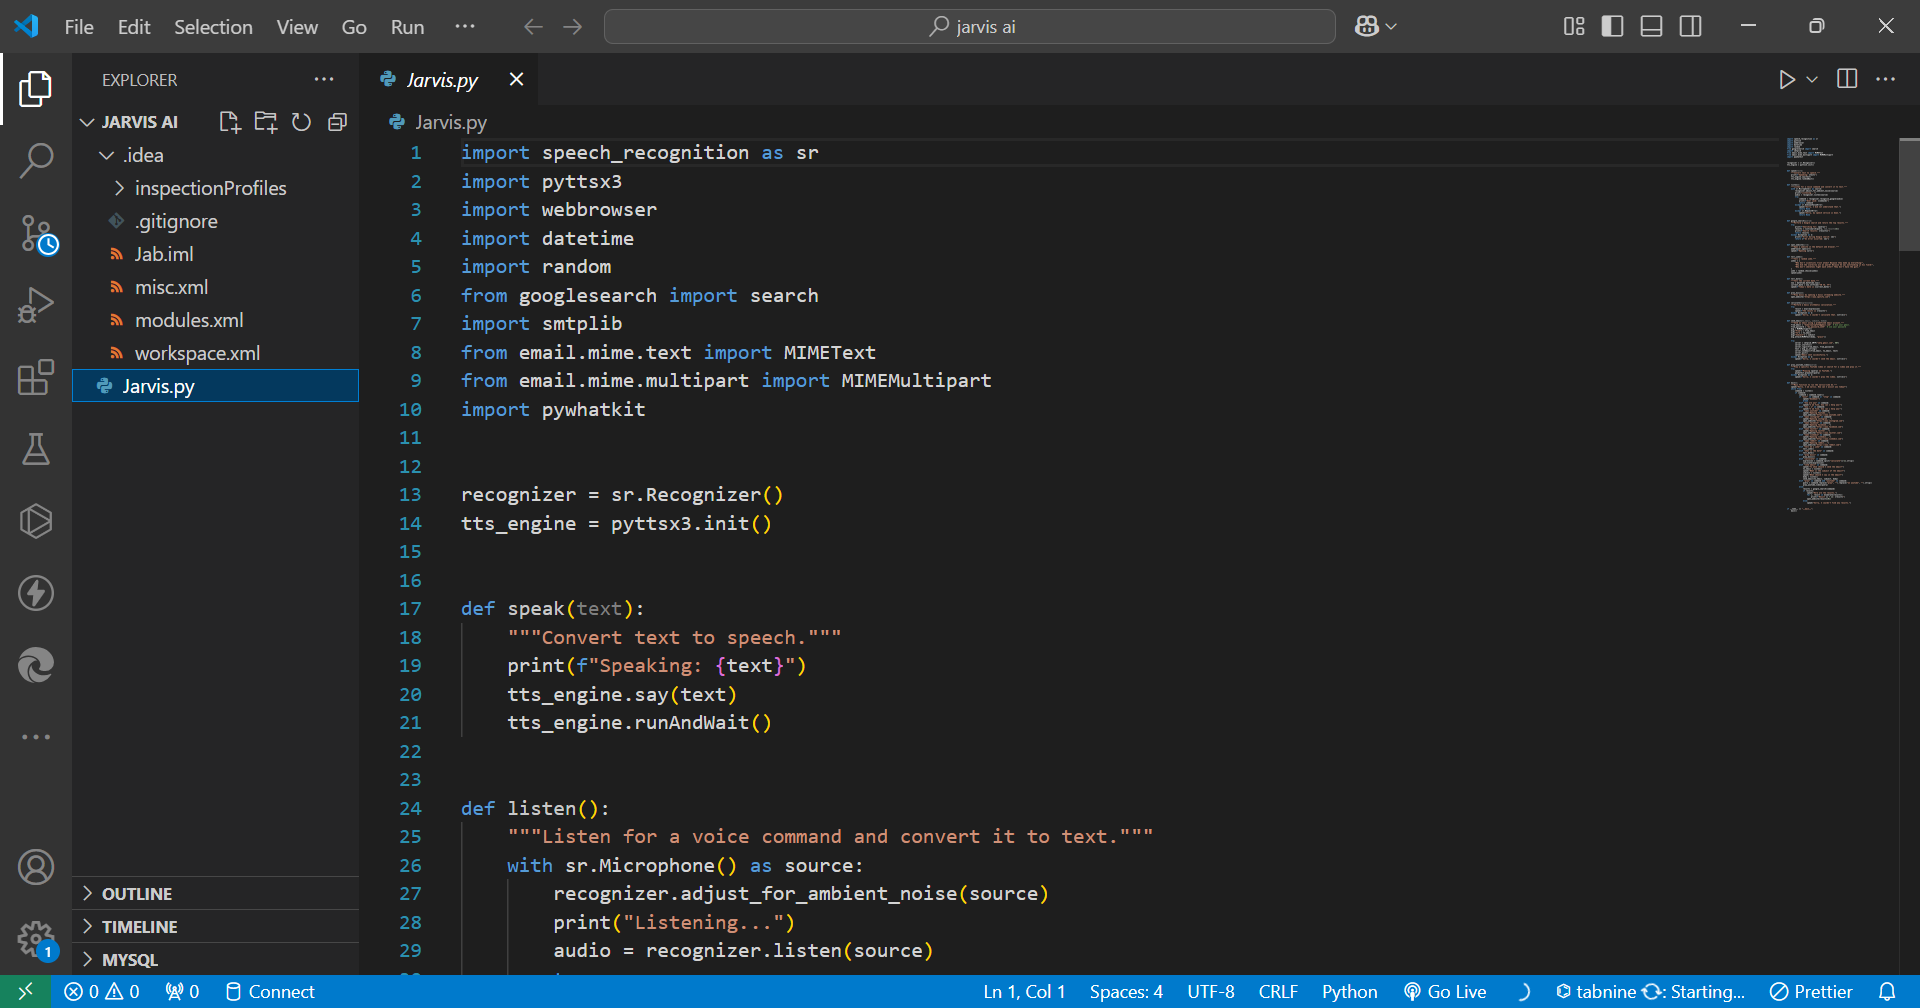Click Go Live server button
Image resolution: width=1920 pixels, height=1008 pixels.
click(1445, 992)
